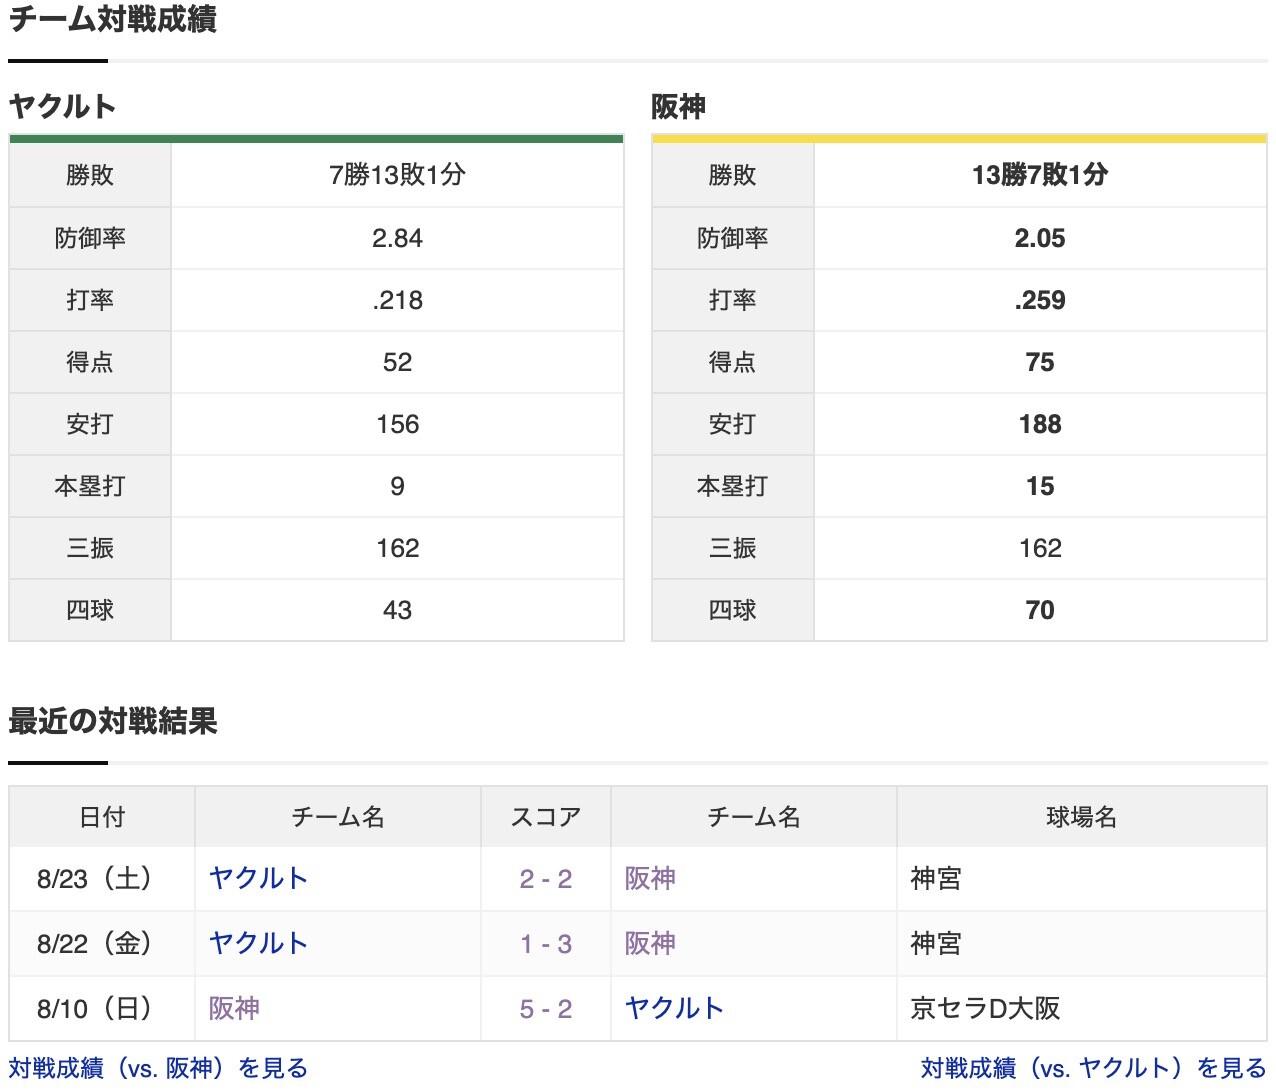Open ヤクルト link in 8/22 match row

coord(258,943)
